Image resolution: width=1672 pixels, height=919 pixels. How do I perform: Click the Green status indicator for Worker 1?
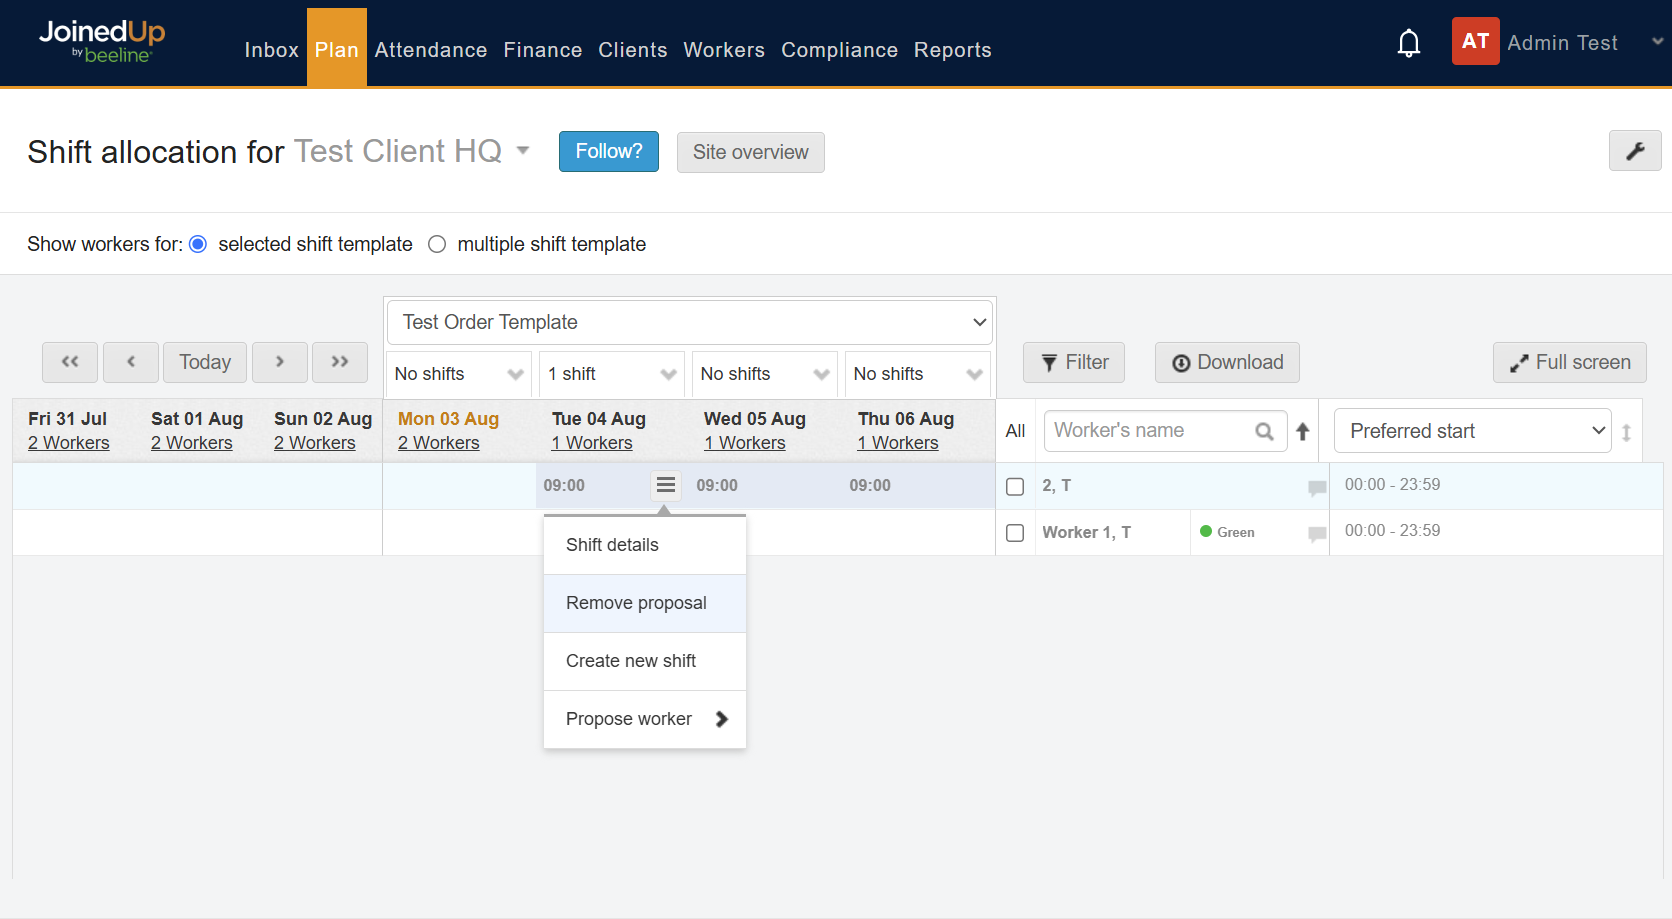point(1227,532)
